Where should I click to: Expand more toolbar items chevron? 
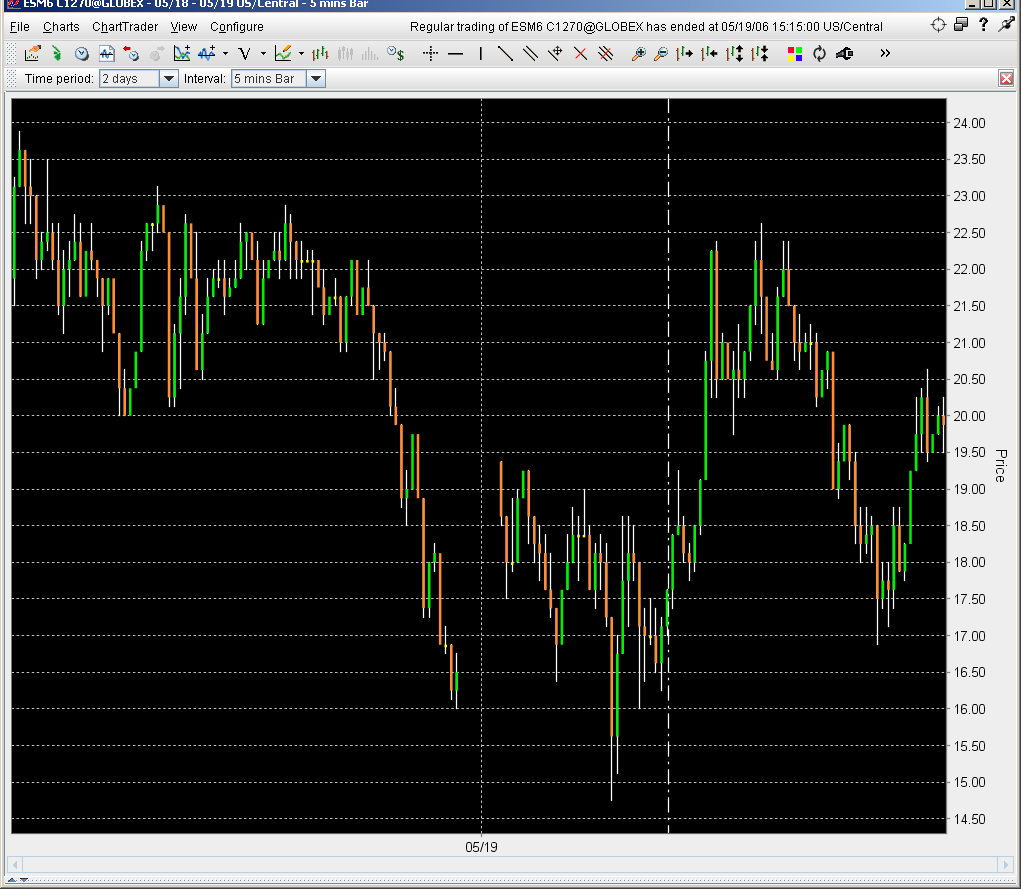click(x=885, y=53)
